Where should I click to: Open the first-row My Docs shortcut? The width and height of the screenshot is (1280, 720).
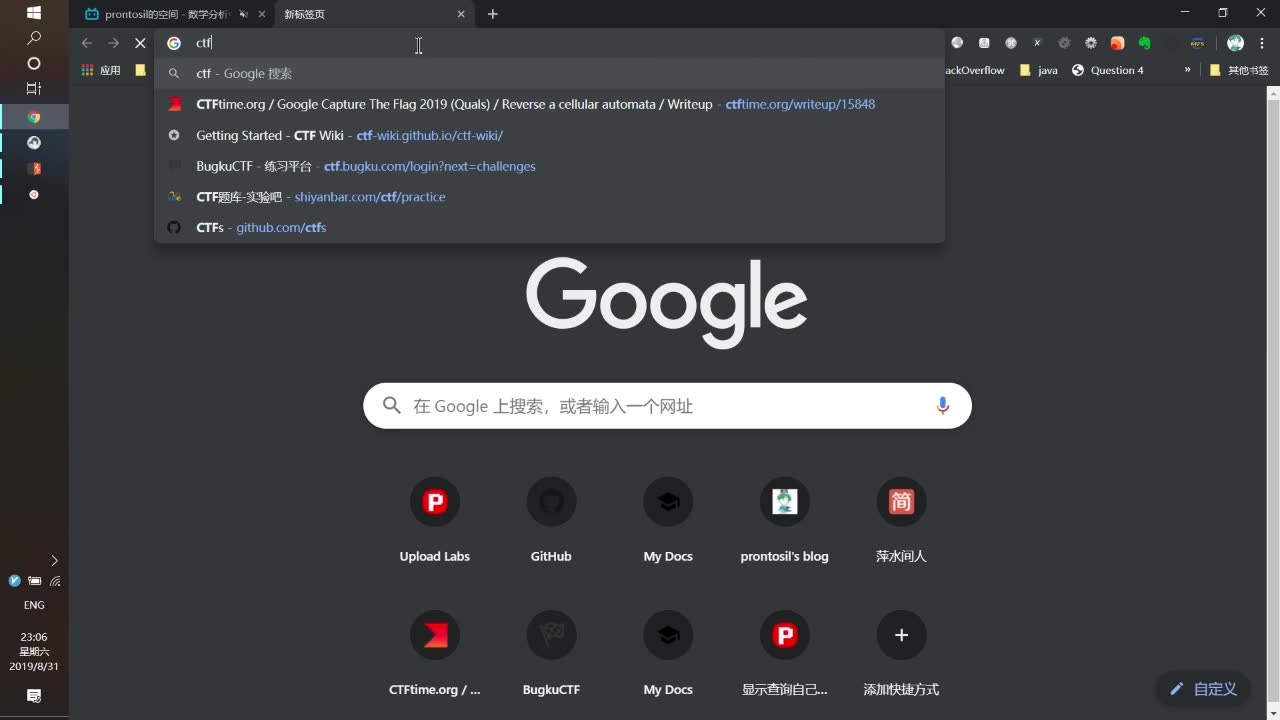(668, 521)
